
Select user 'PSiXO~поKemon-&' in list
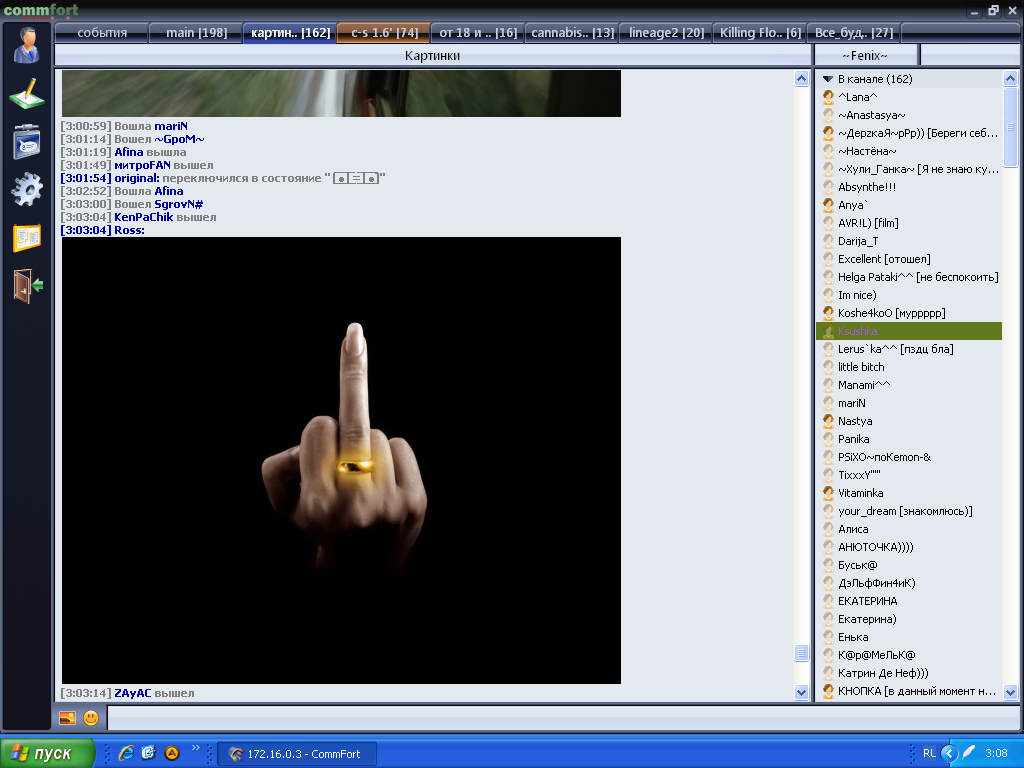909,457
